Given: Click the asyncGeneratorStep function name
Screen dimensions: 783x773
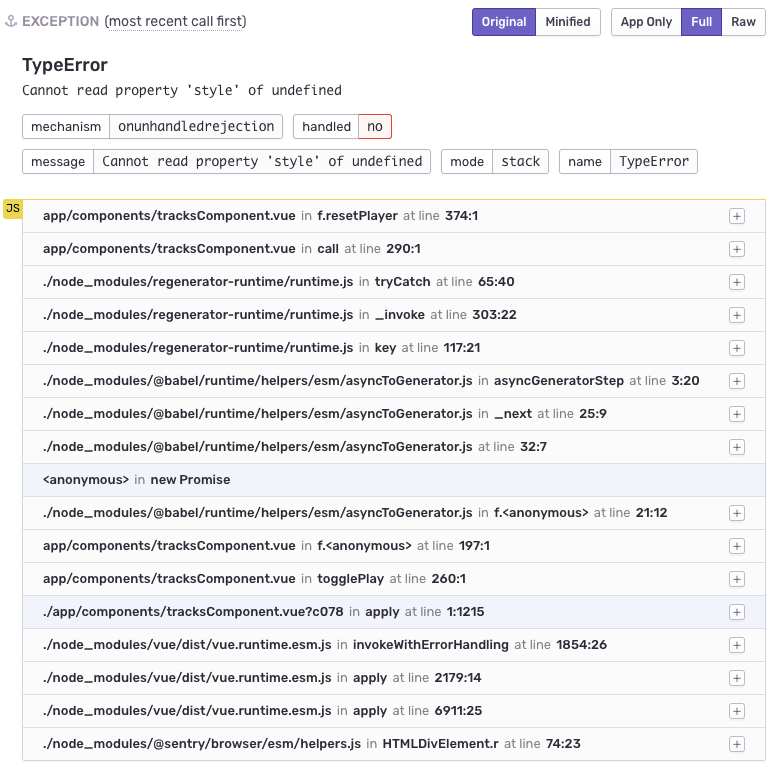Looking at the screenshot, I should pos(559,381).
